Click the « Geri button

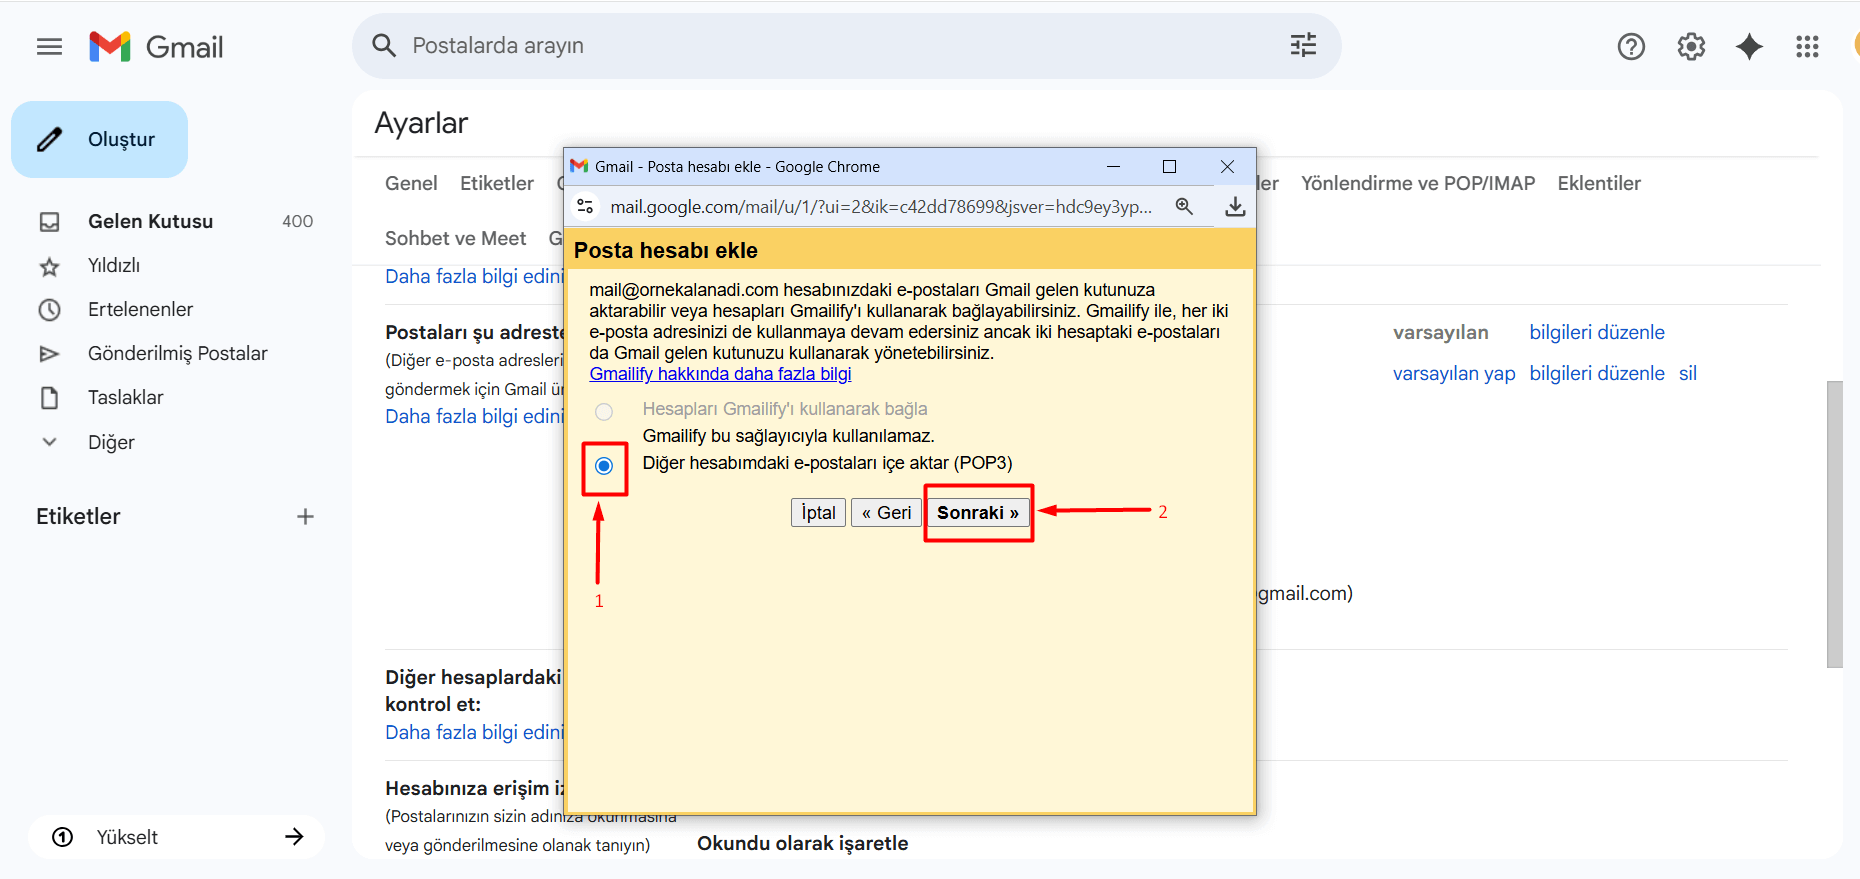[886, 513]
